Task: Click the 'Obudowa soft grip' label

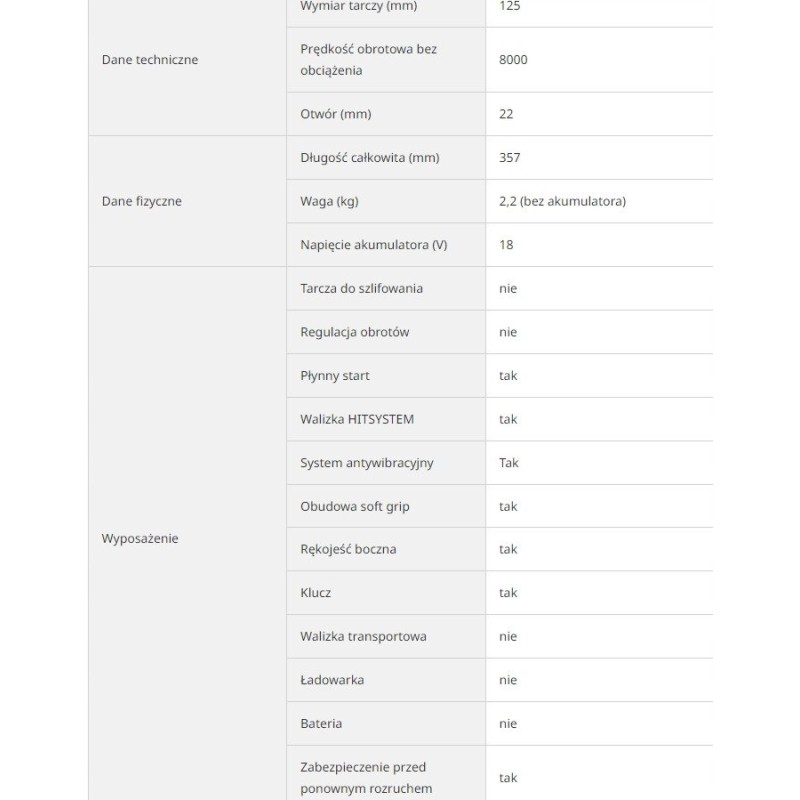Action: [x=354, y=506]
